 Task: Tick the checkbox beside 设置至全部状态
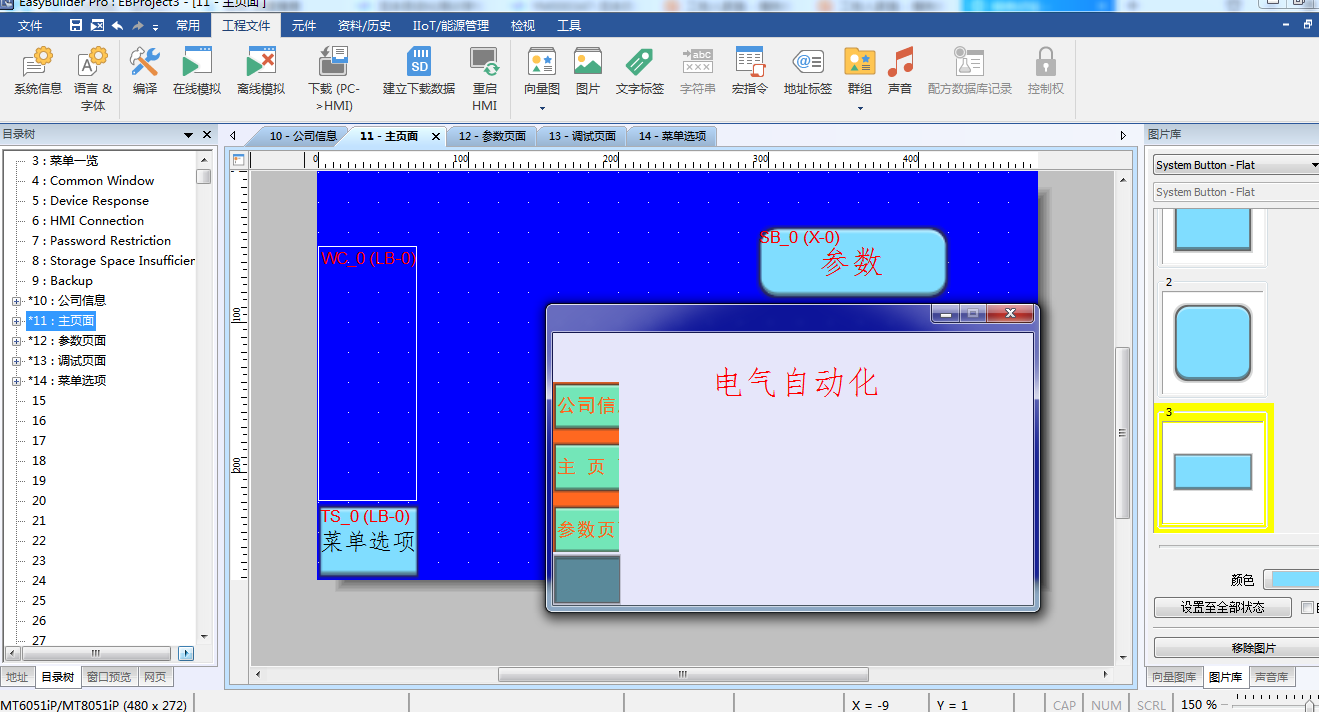tap(1307, 607)
